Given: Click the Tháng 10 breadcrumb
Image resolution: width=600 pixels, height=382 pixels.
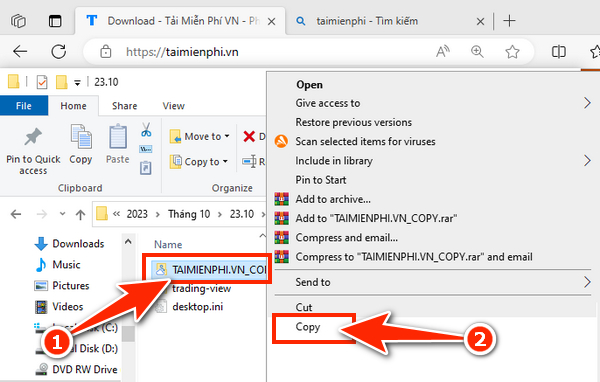Looking at the screenshot, I should (189, 214).
